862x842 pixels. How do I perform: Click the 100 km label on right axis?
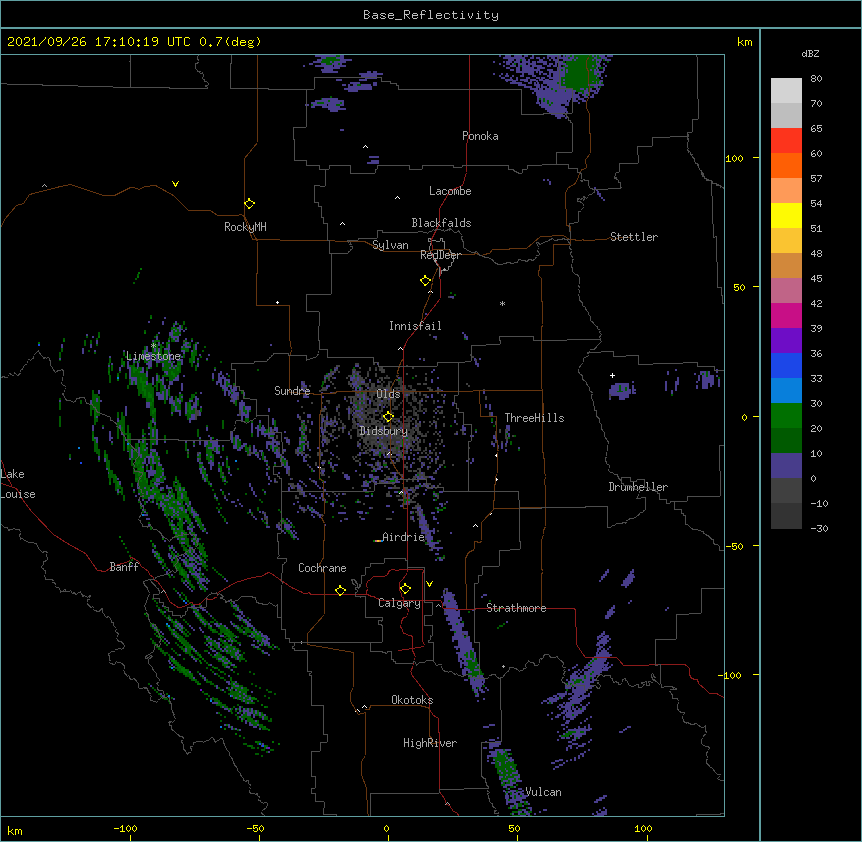click(734, 158)
